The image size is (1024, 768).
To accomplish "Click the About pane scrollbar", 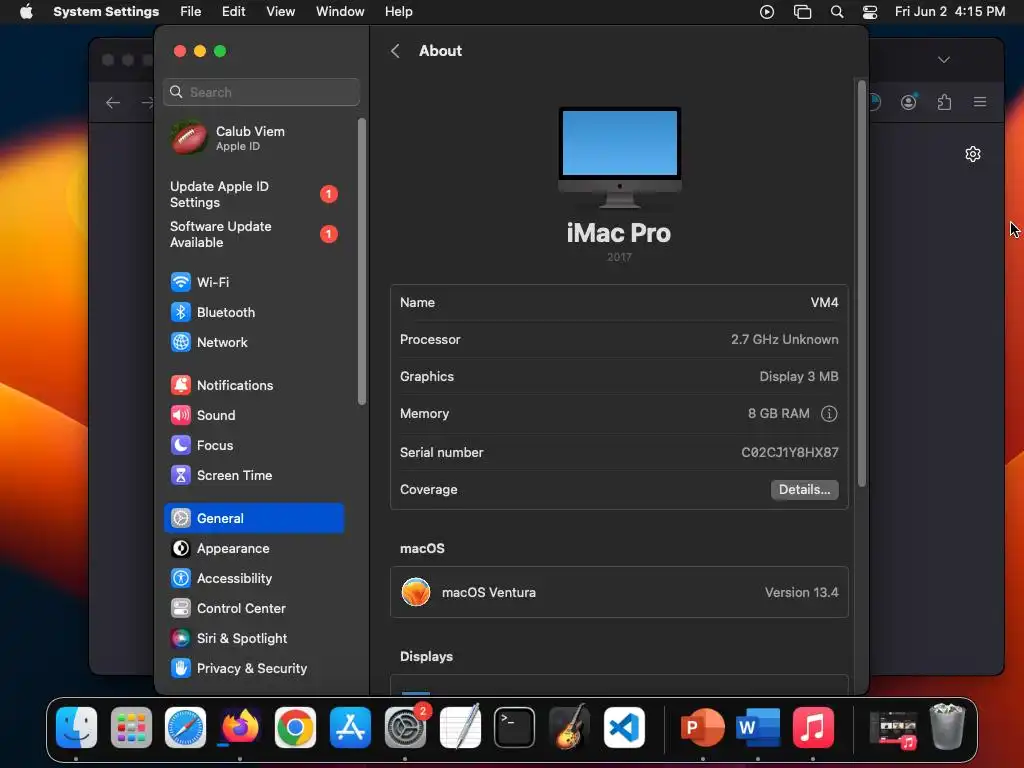I will click(x=861, y=283).
